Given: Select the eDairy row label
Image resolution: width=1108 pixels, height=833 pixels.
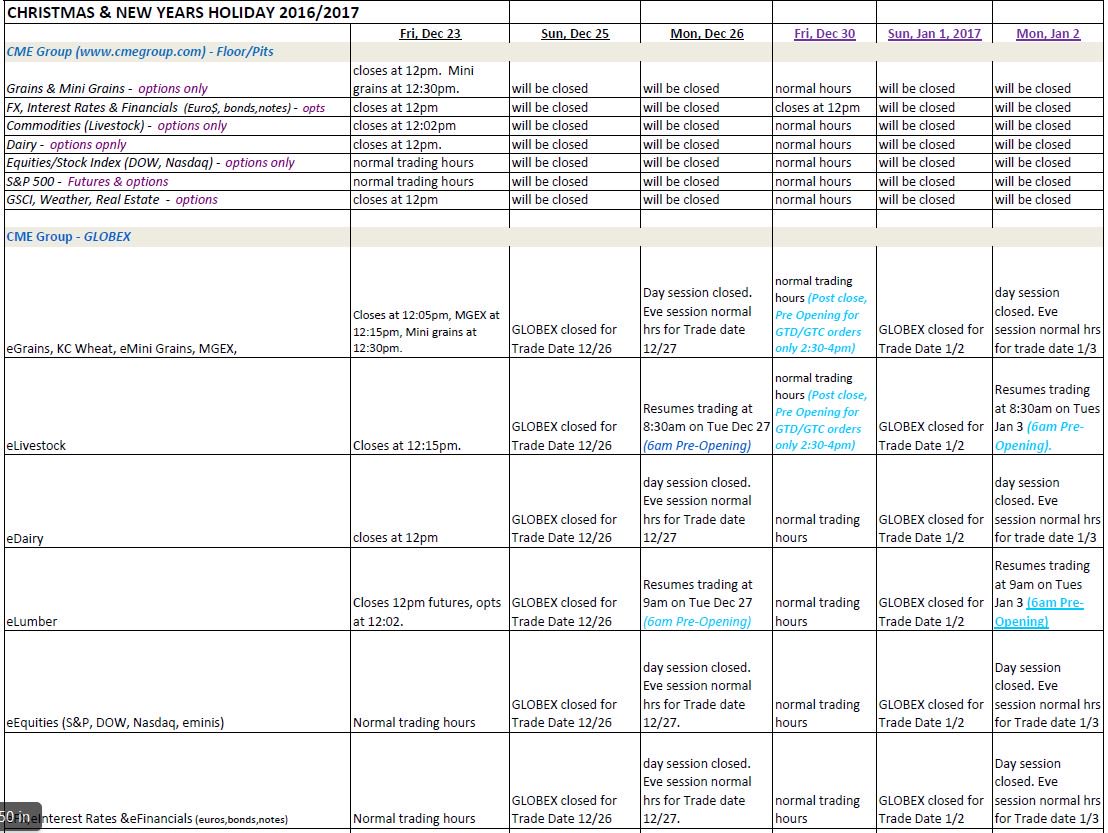Looking at the screenshot, I should pos(25,538).
